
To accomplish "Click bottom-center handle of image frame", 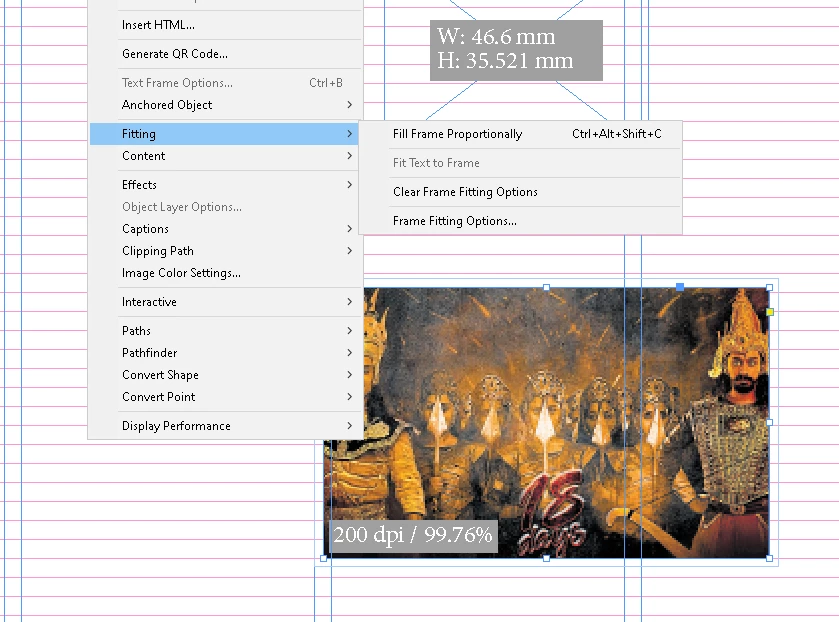I will pos(546,558).
